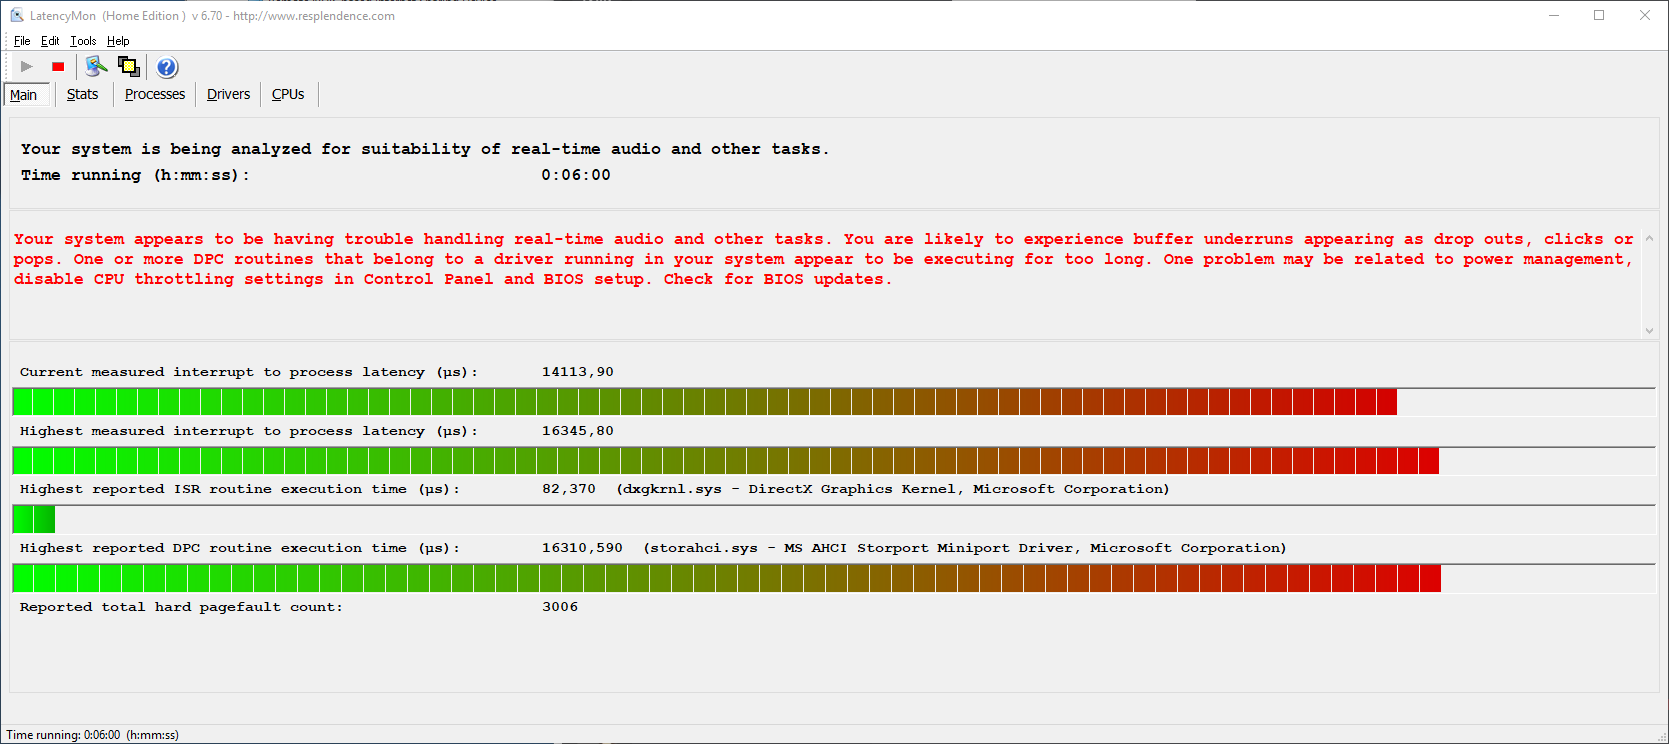The width and height of the screenshot is (1669, 744).
Task: Open the Edit menu
Action: [x=50, y=41]
